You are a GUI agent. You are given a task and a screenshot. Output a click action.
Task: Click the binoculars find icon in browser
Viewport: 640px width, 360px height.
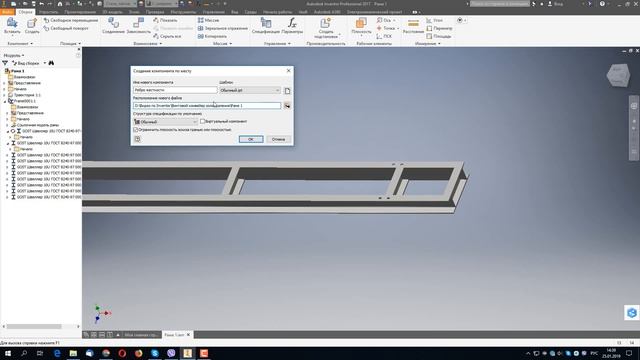(x=51, y=63)
